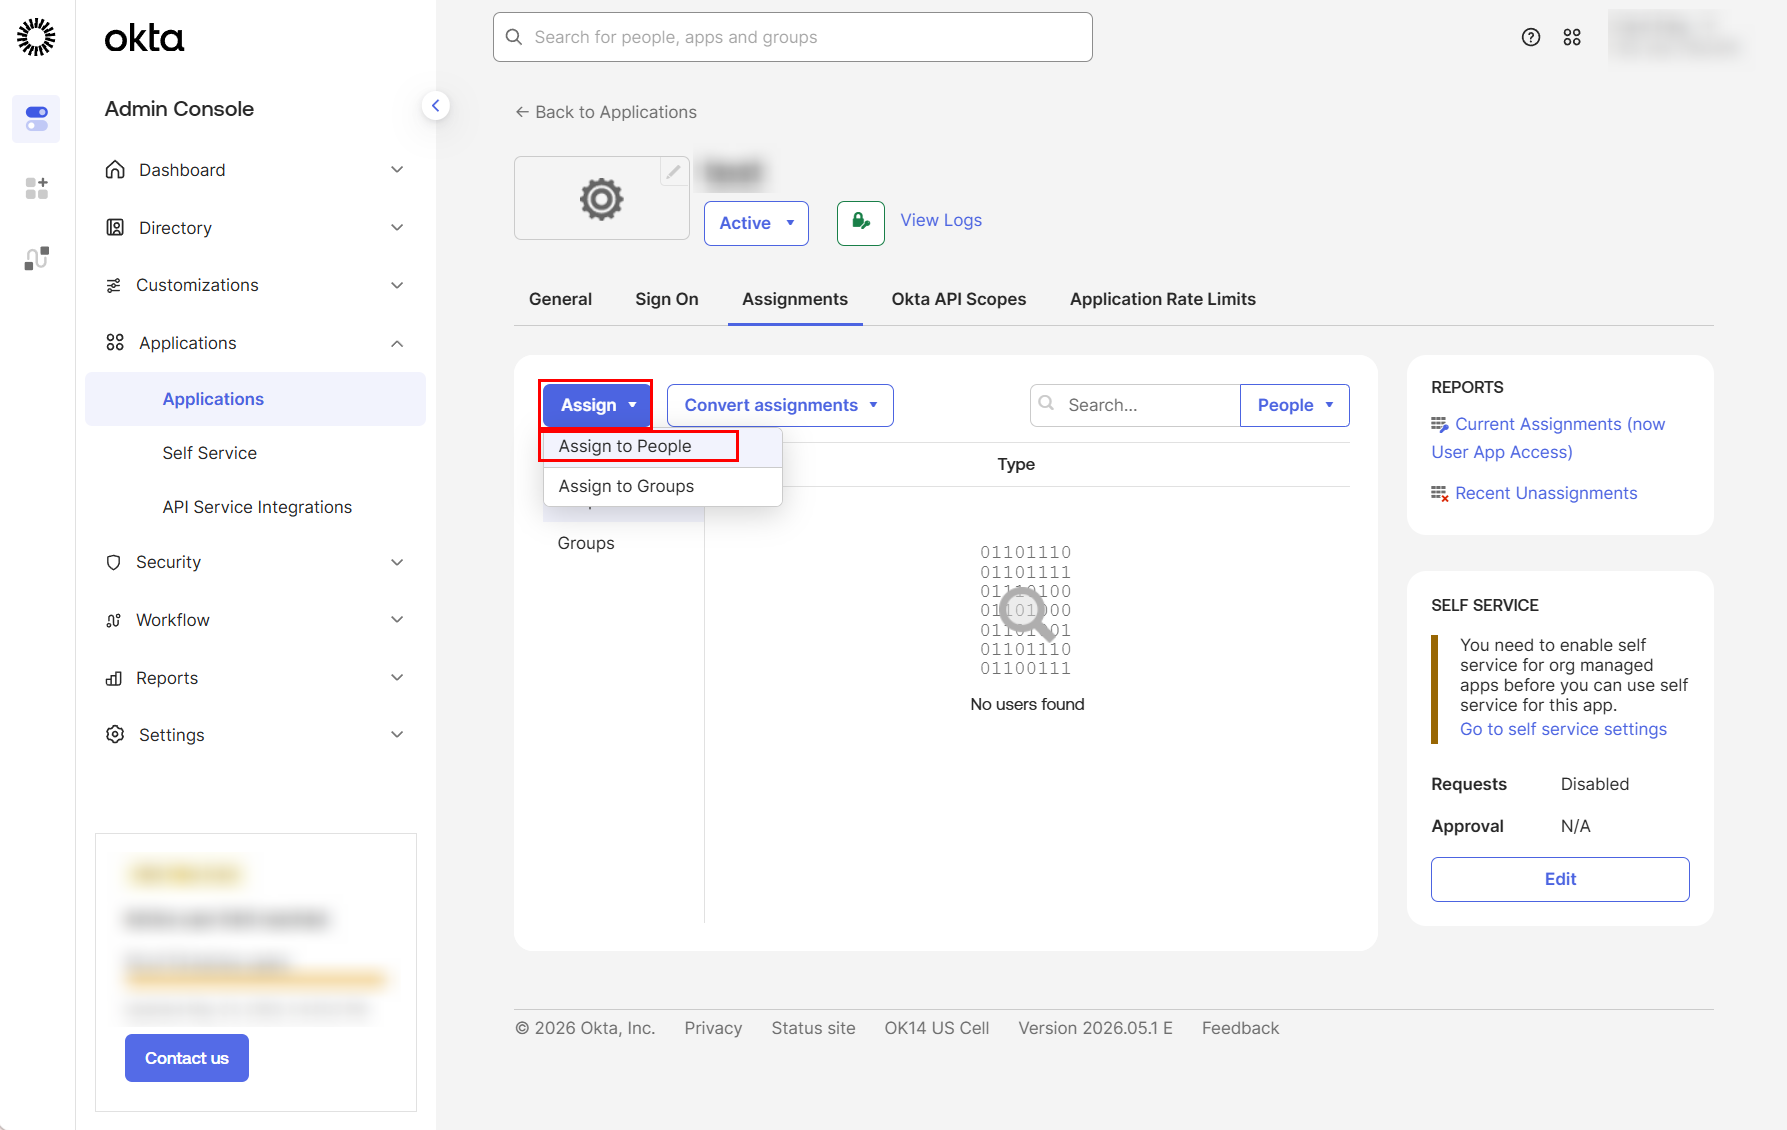This screenshot has width=1787, height=1130.
Task: Click the Security shield icon
Action: [114, 563]
